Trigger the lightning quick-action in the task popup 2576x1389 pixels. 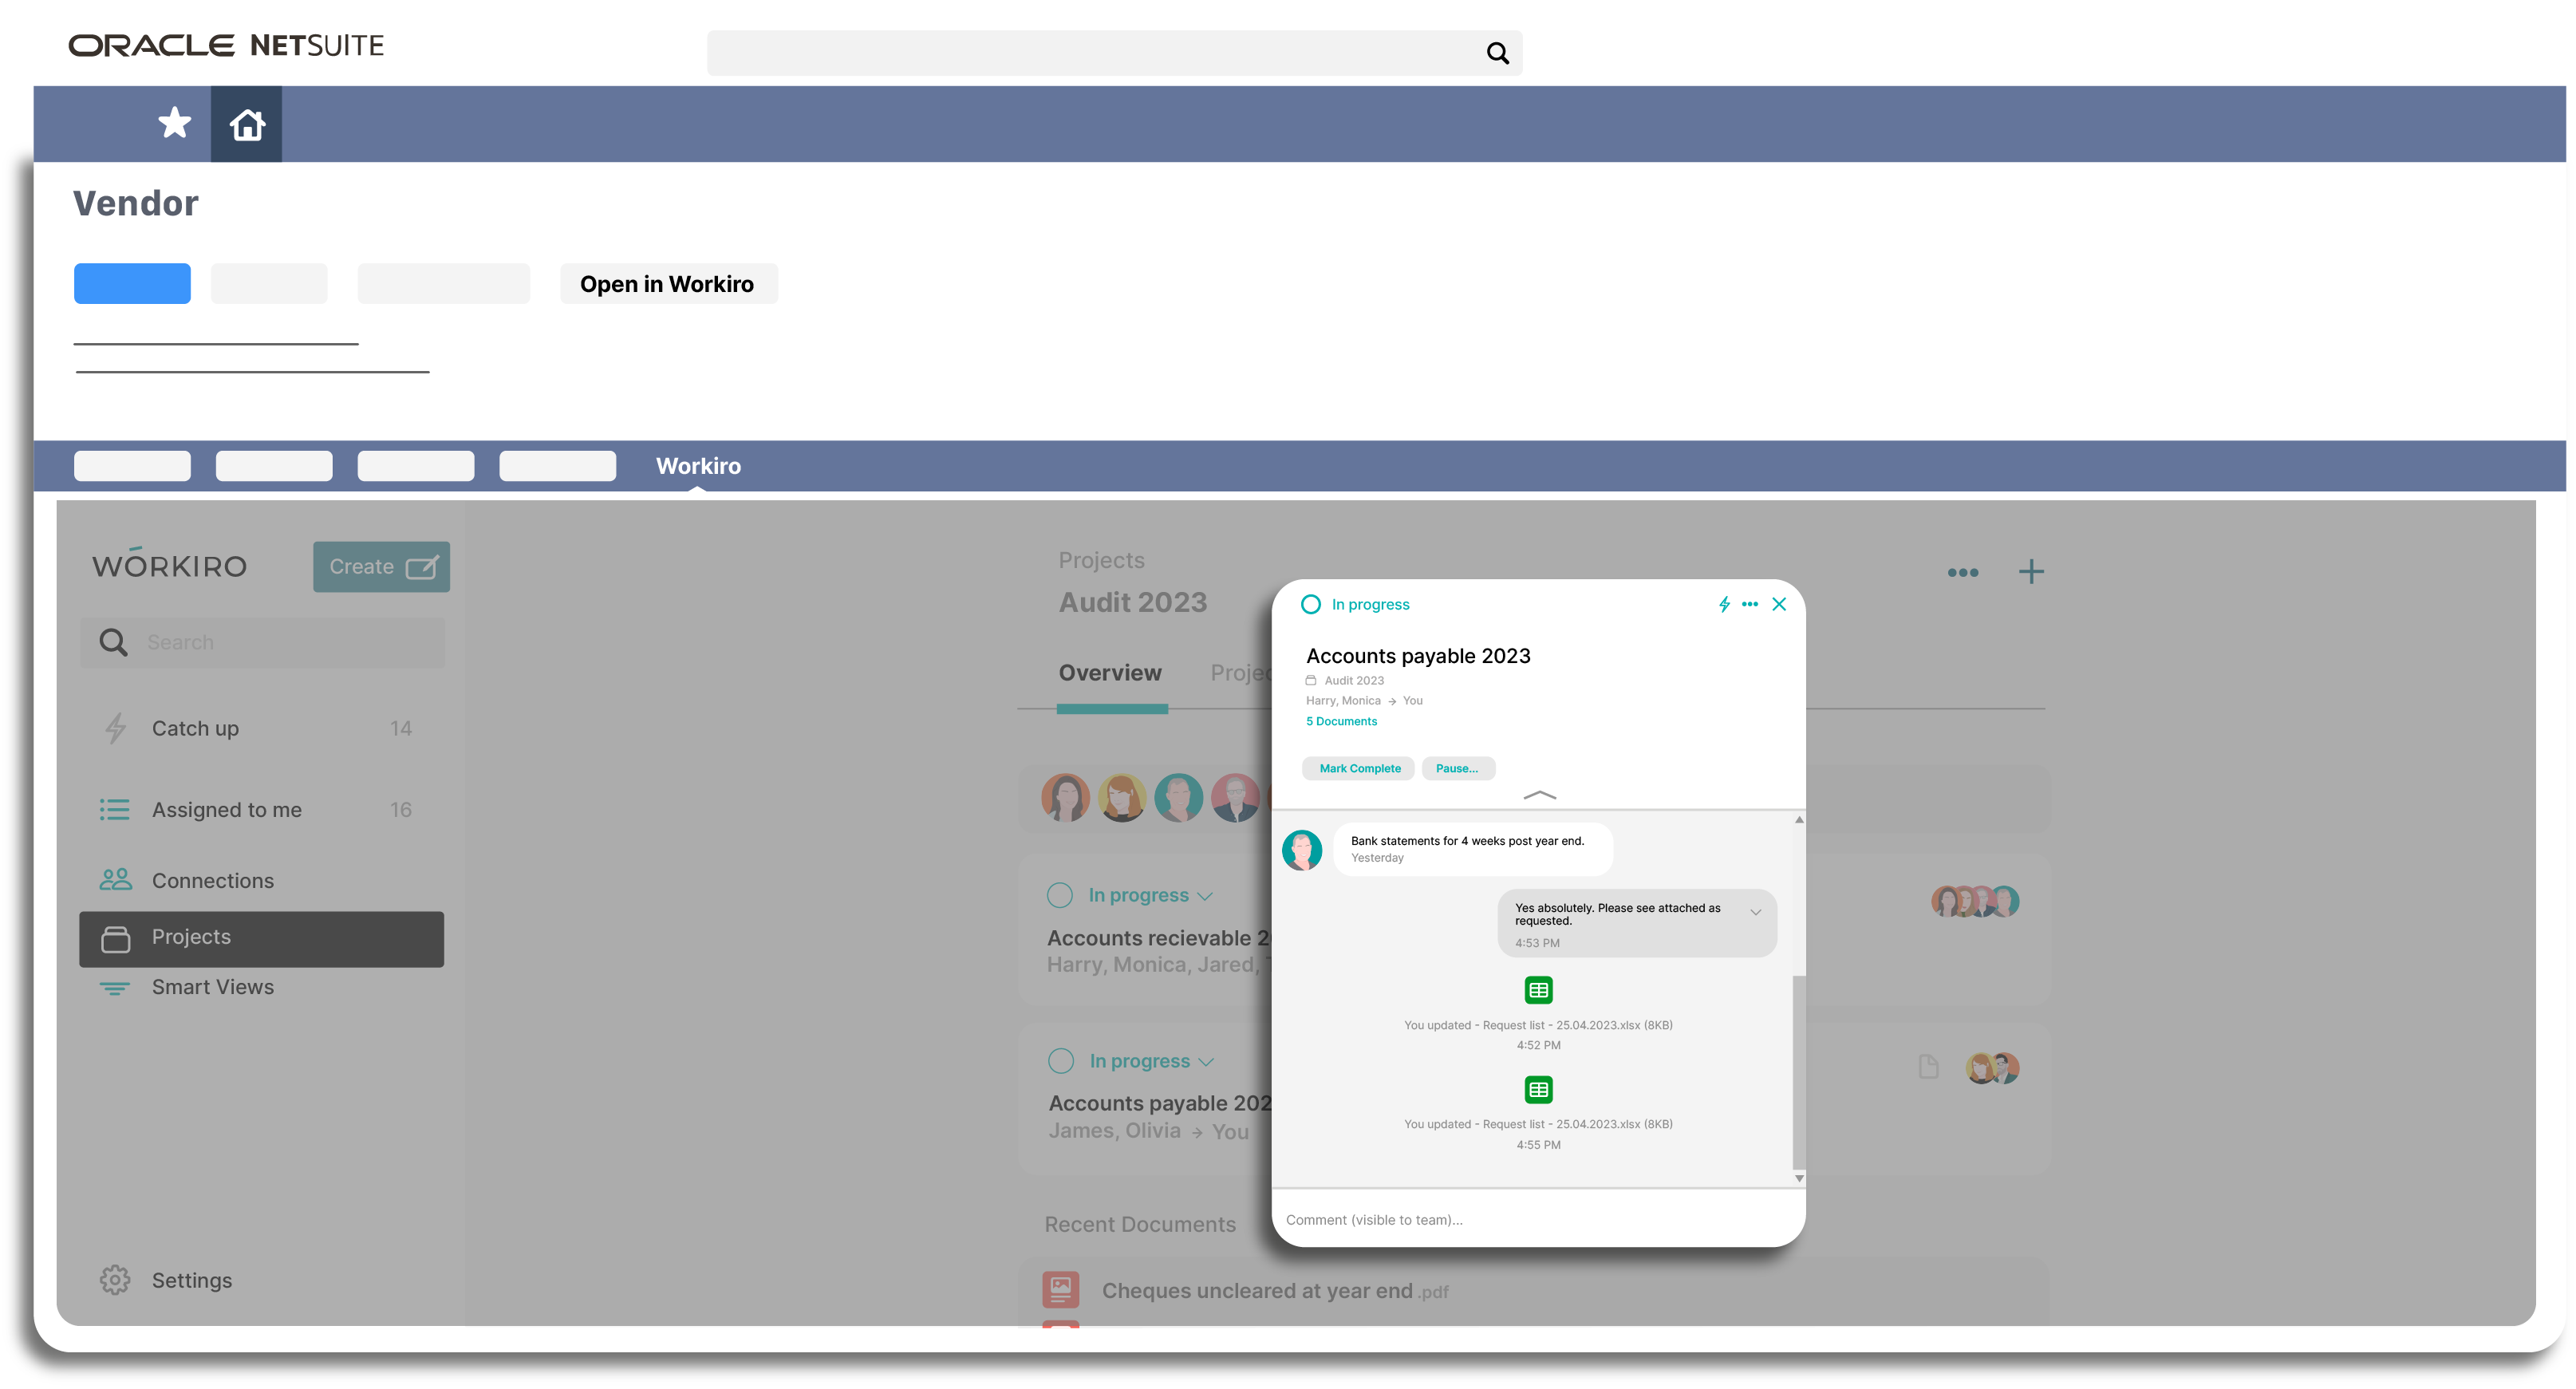click(x=1723, y=604)
